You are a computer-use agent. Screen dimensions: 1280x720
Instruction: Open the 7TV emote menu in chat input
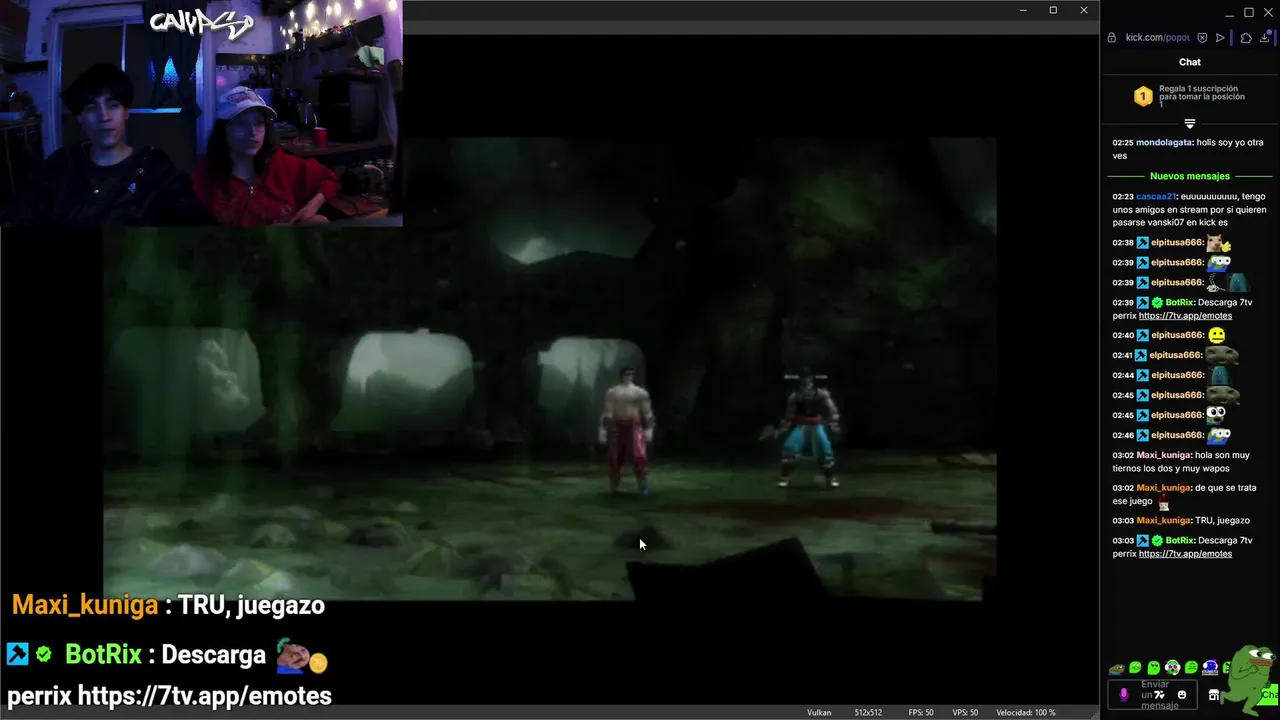coord(1159,695)
